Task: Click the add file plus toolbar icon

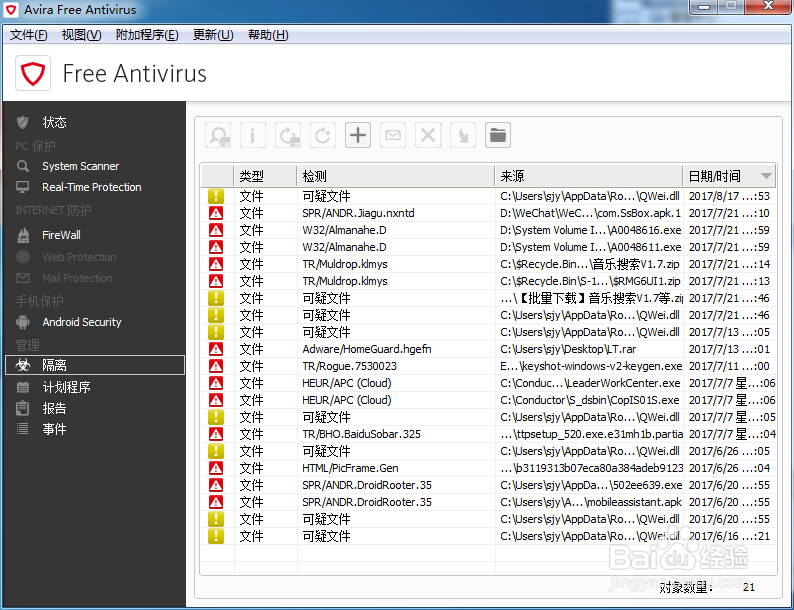Action: pos(358,135)
